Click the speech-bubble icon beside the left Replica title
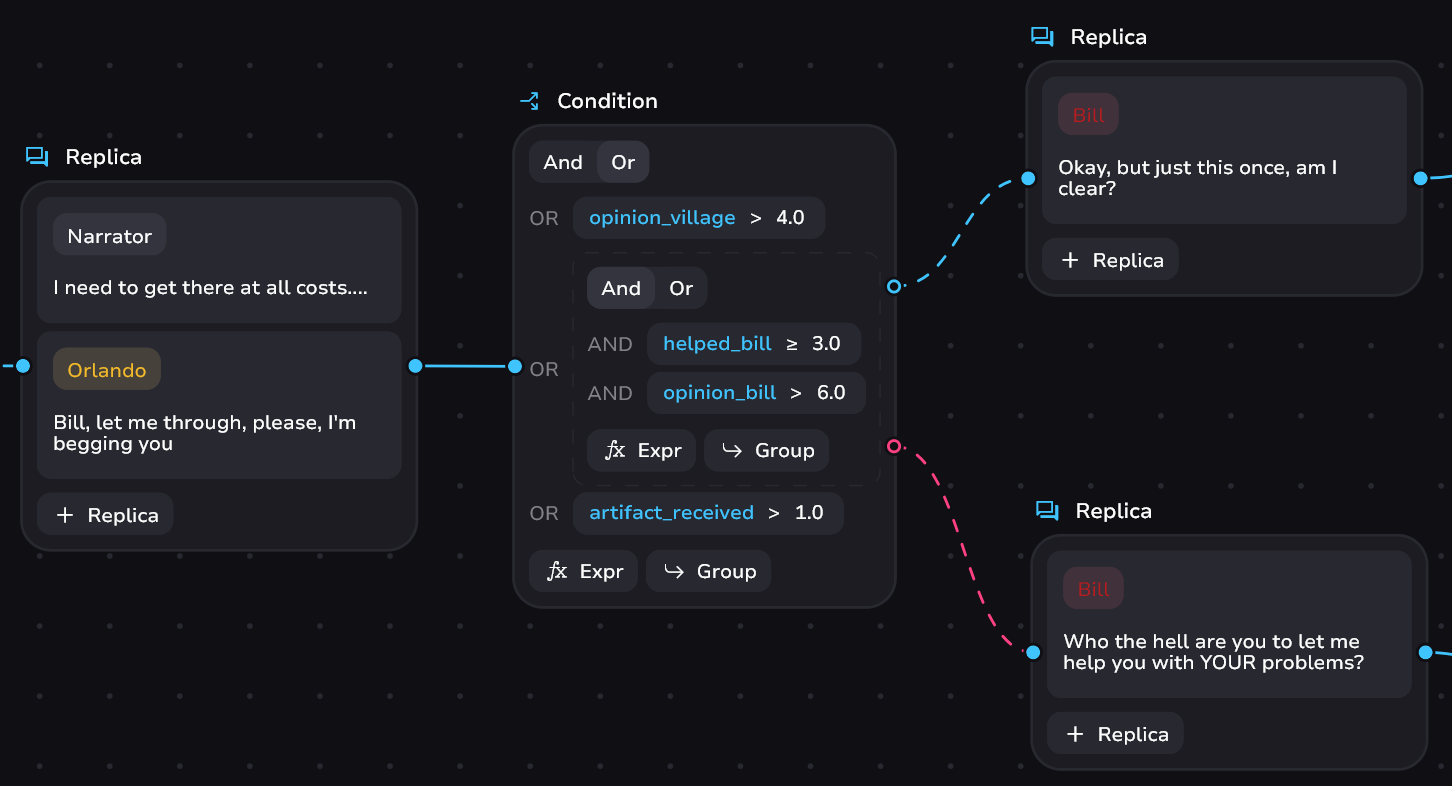The image size is (1452, 786). 36,157
